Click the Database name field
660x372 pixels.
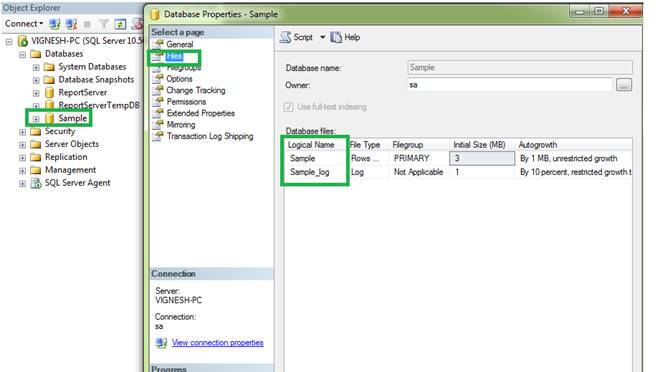(519, 67)
